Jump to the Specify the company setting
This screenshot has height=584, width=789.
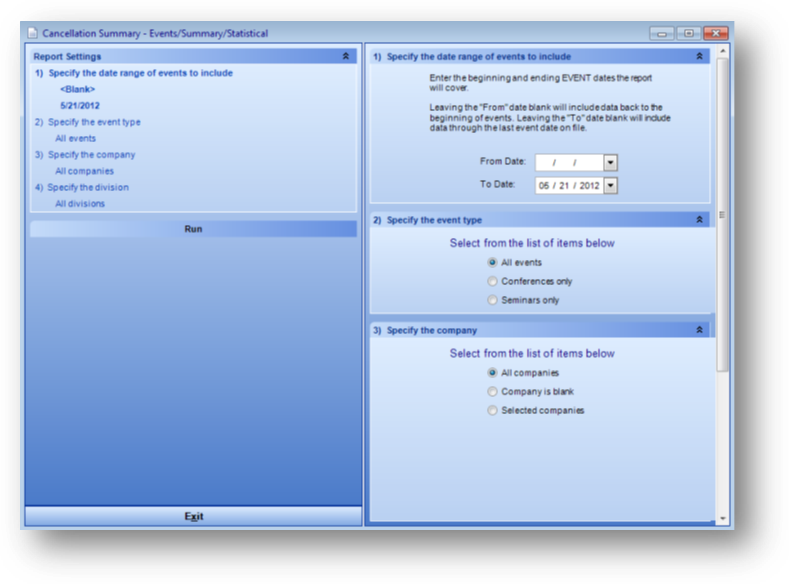91,155
